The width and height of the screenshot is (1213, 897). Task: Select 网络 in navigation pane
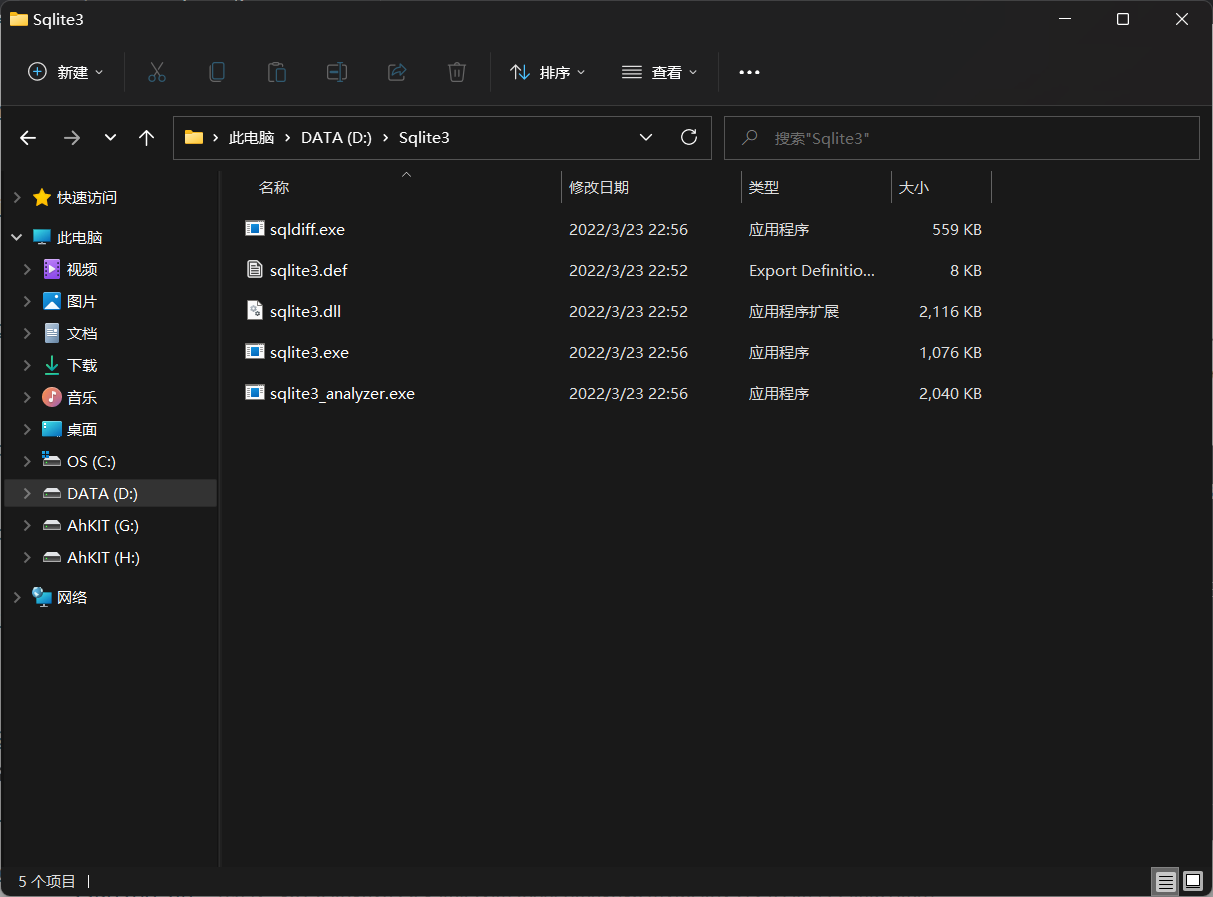coord(72,598)
